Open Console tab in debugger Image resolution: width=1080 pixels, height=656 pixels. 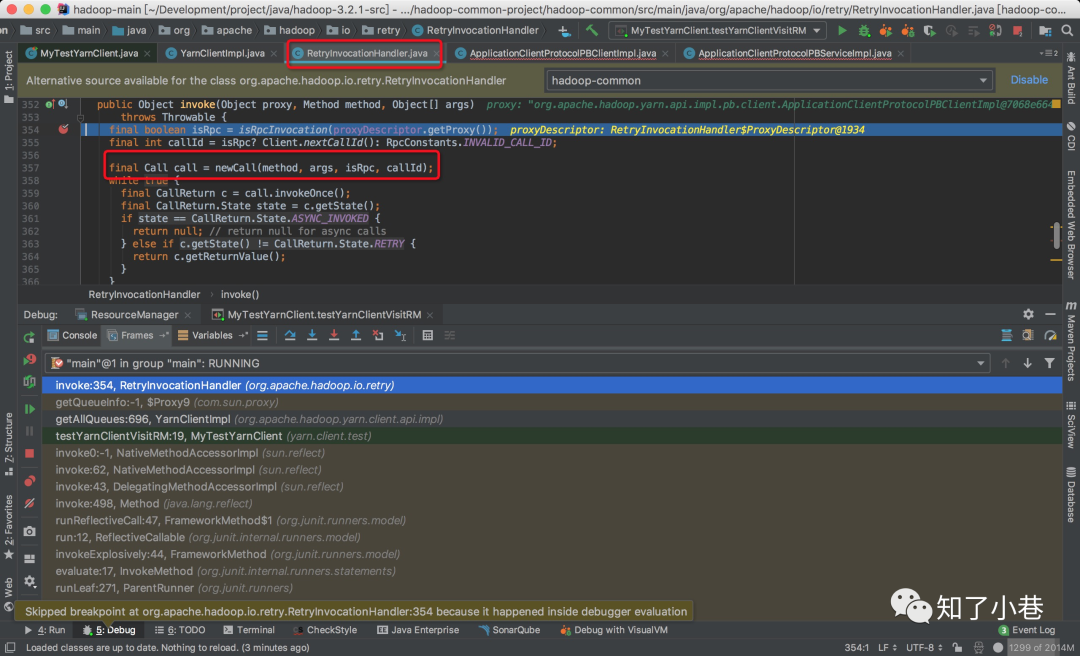(x=72, y=336)
